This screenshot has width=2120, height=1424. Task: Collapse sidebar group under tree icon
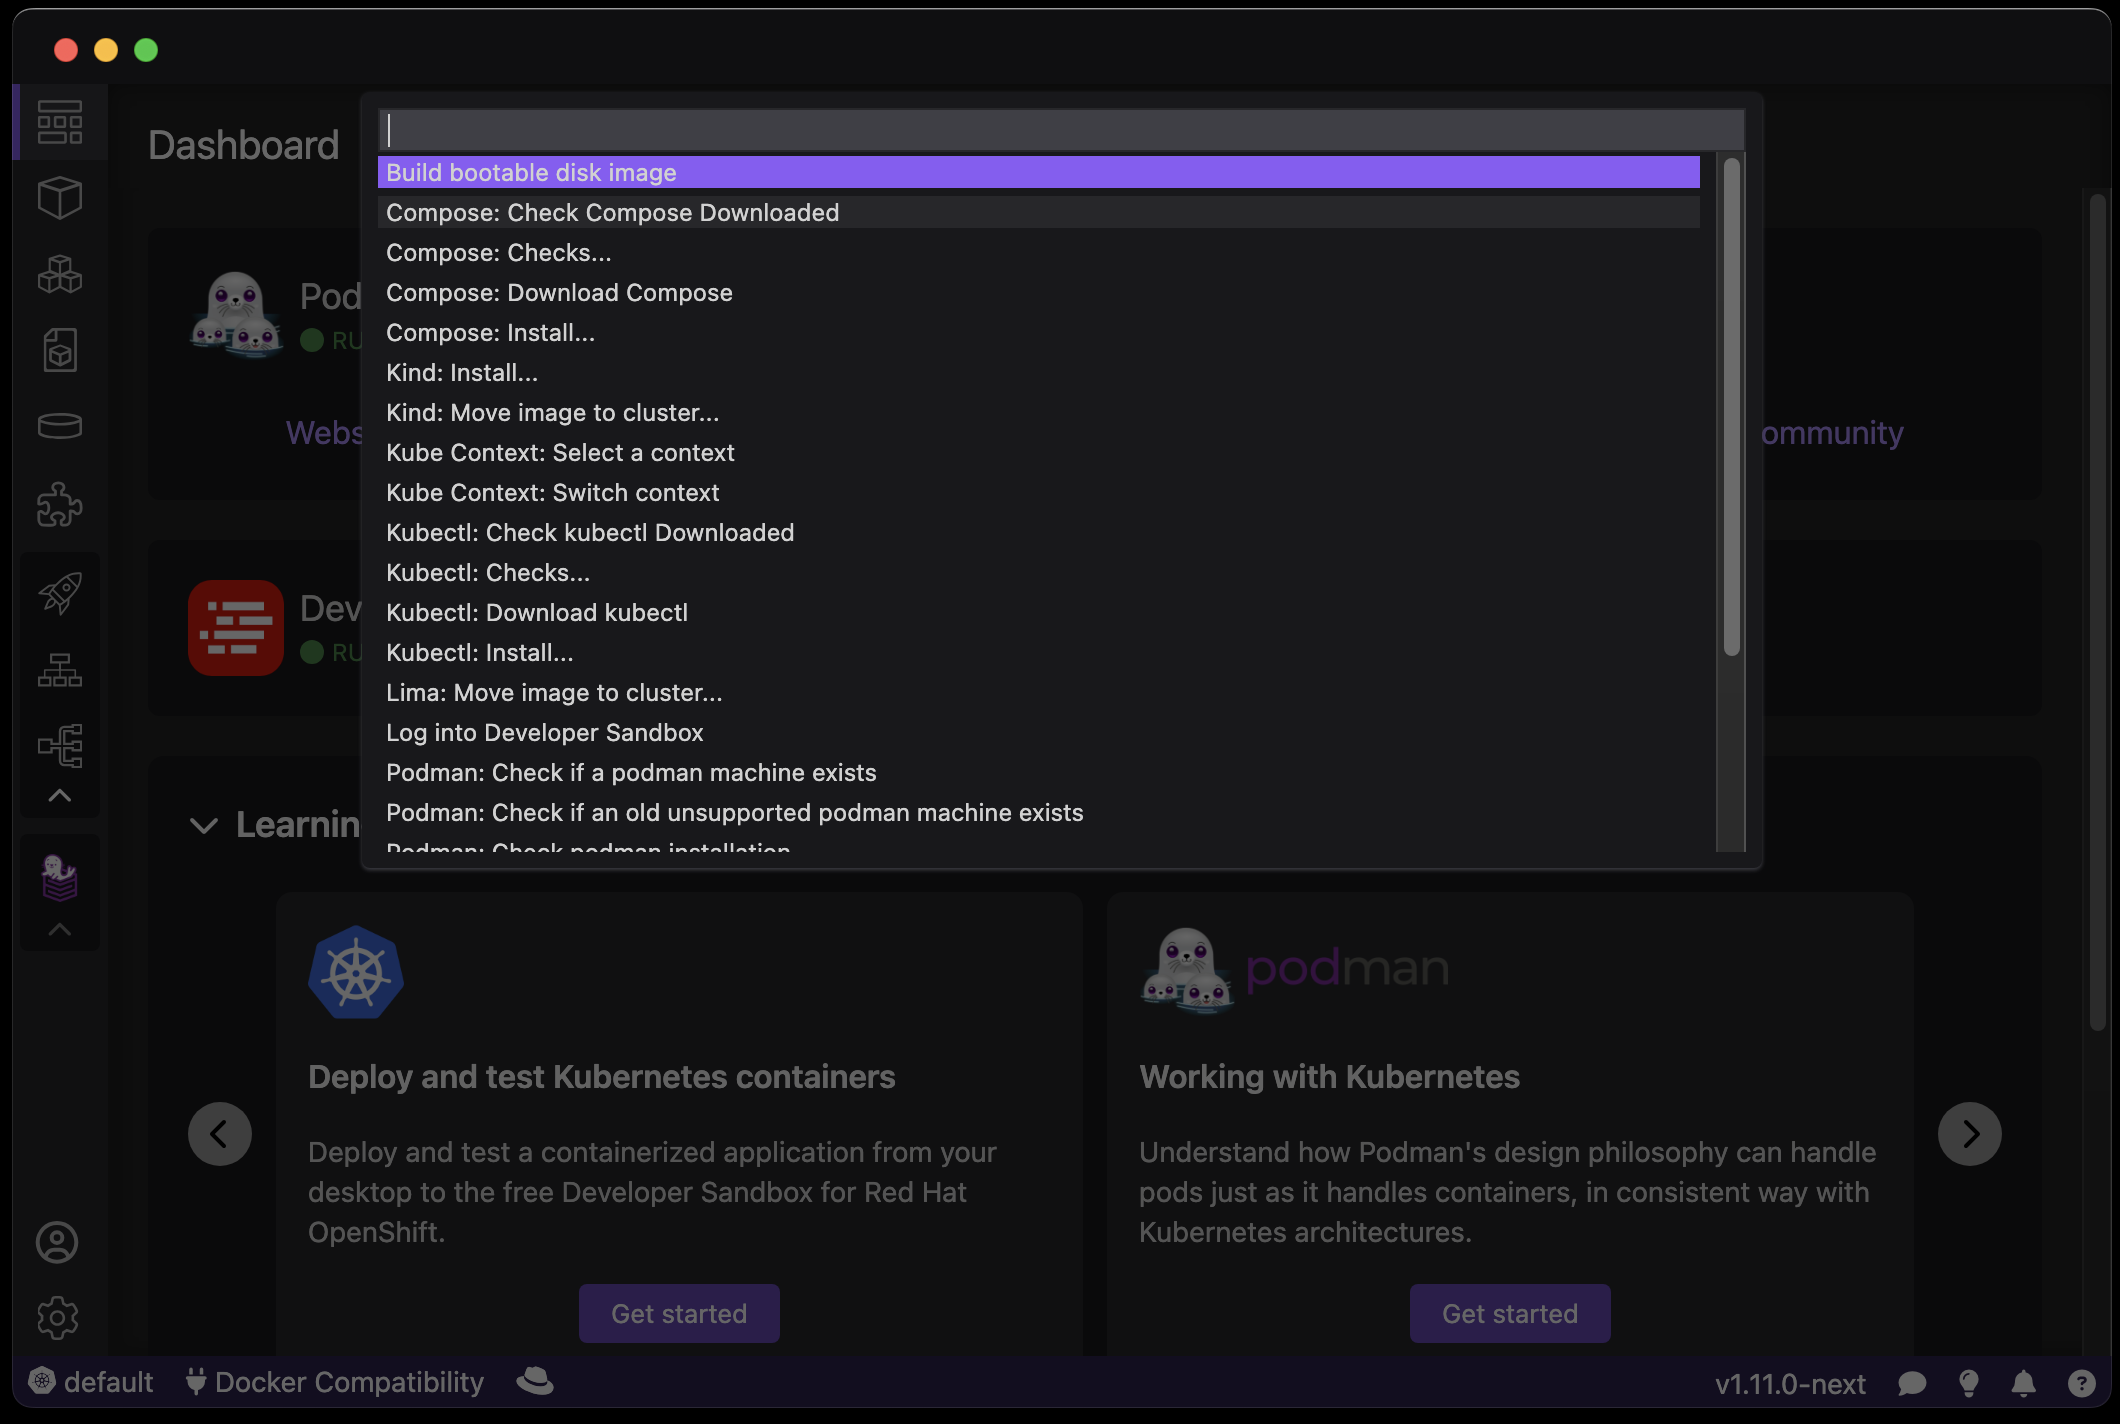tap(59, 796)
